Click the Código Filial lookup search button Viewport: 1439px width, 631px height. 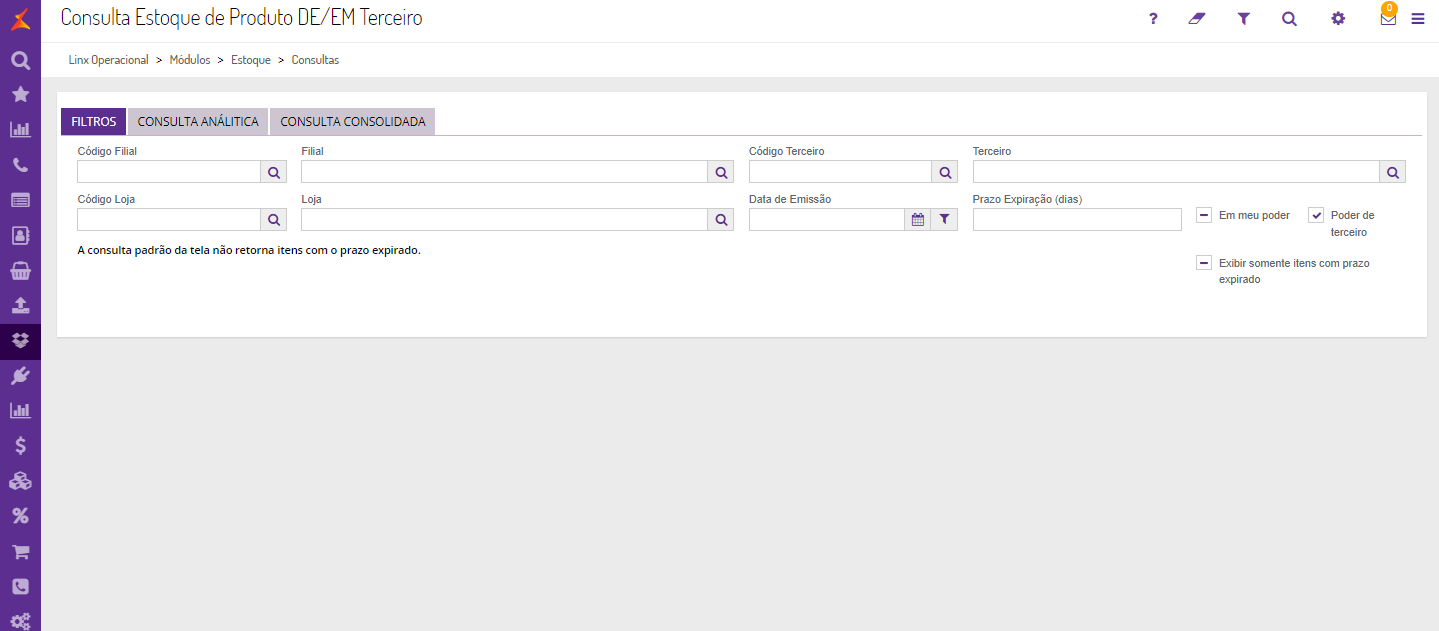coord(274,172)
